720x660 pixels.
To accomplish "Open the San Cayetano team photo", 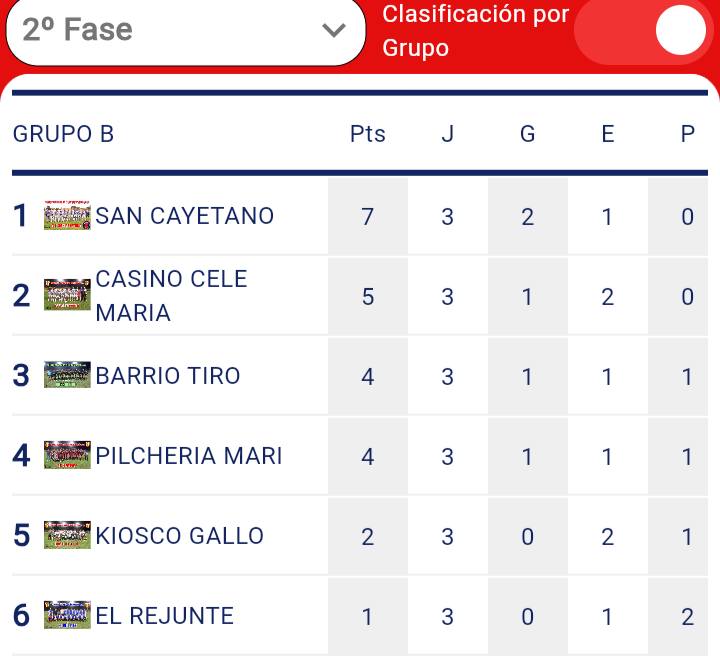I will pos(67,215).
